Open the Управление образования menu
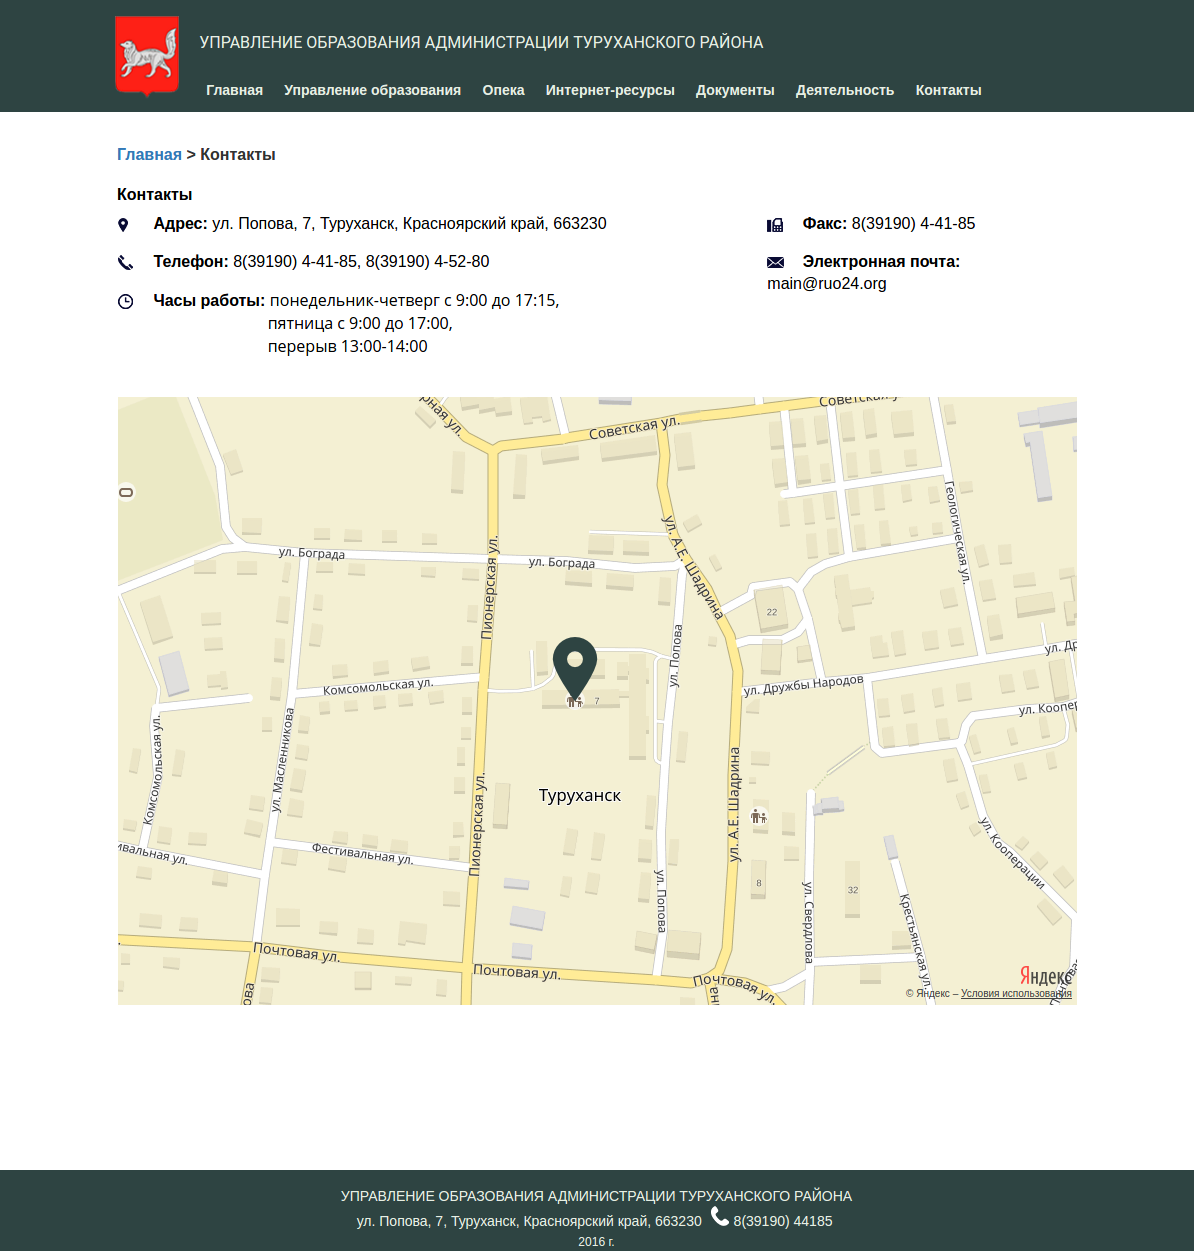This screenshot has height=1251, width=1194. pyautogui.click(x=372, y=90)
